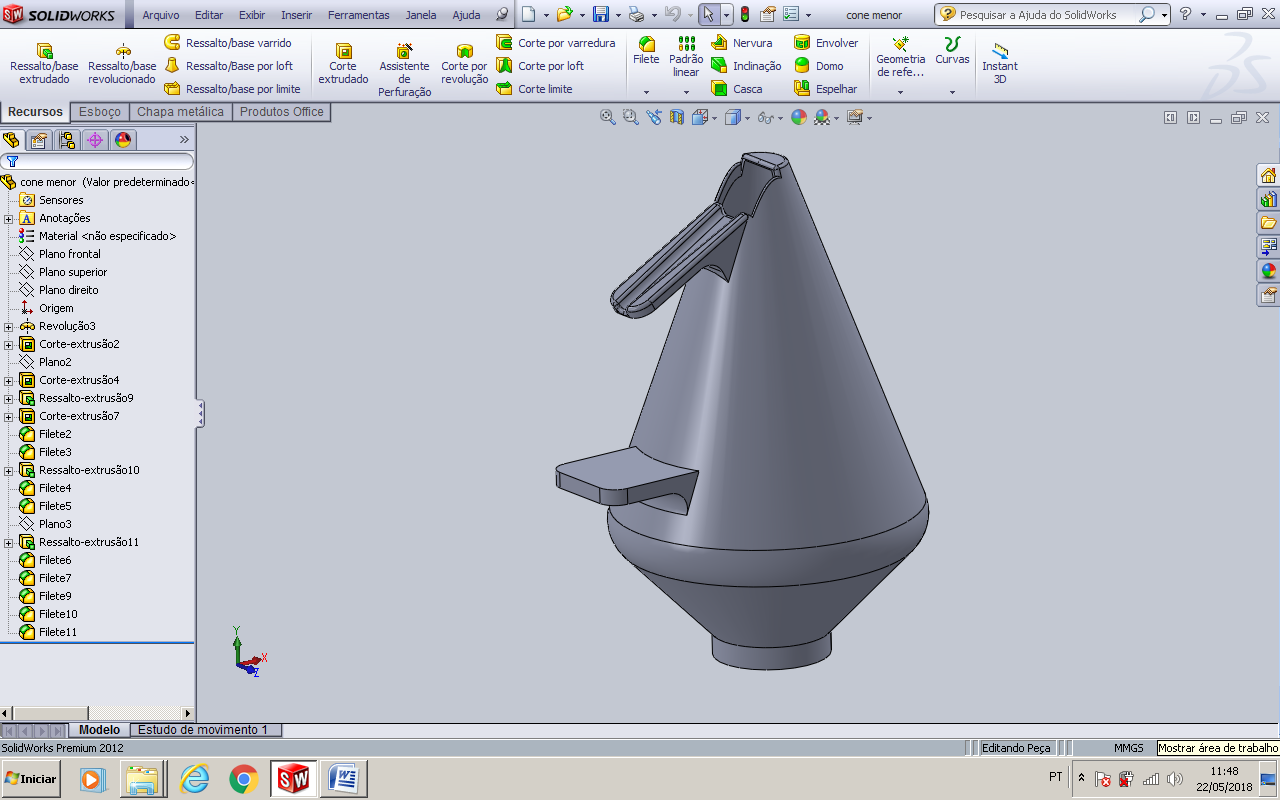
Task: Activate the Padrão linear tool
Action: pyautogui.click(x=686, y=57)
